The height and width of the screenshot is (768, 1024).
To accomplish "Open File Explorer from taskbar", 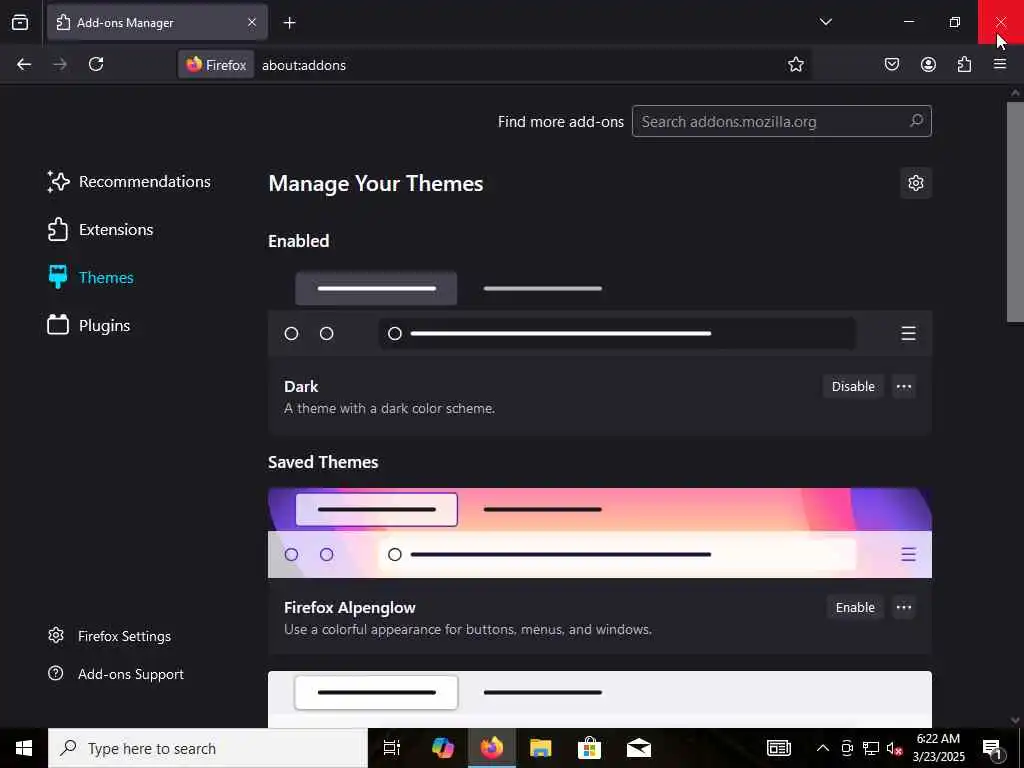I will click(x=541, y=748).
